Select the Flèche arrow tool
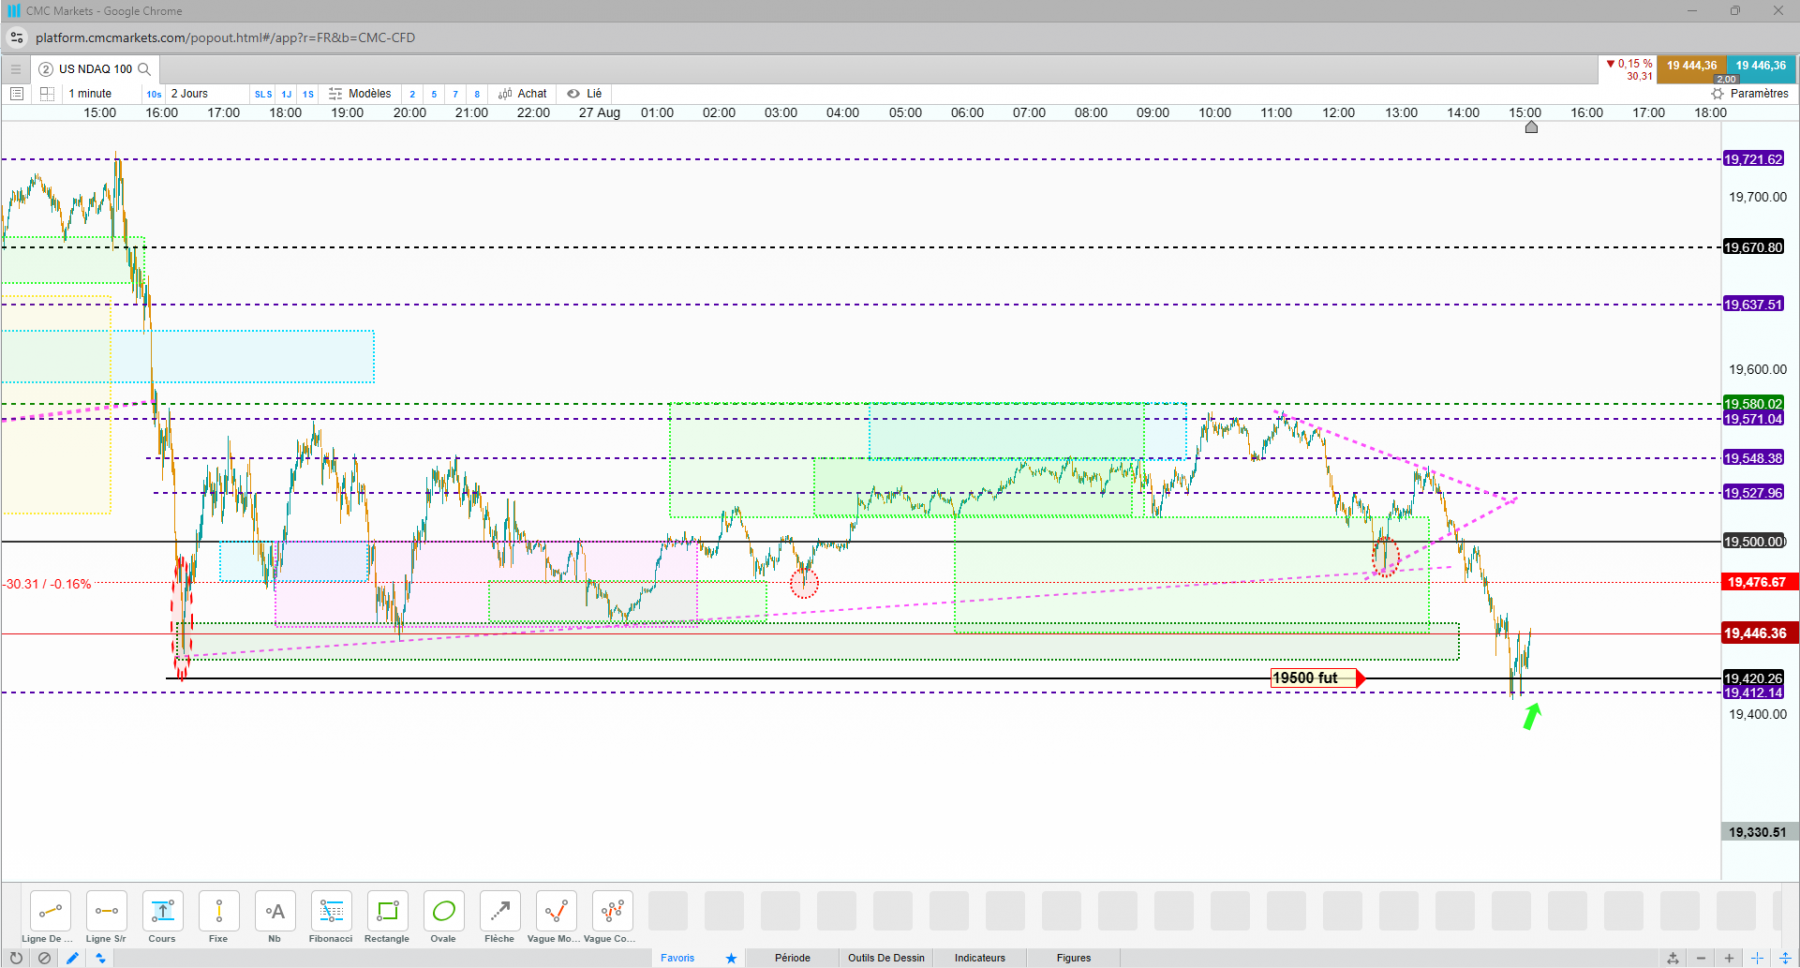Image resolution: width=1800 pixels, height=968 pixels. point(500,911)
